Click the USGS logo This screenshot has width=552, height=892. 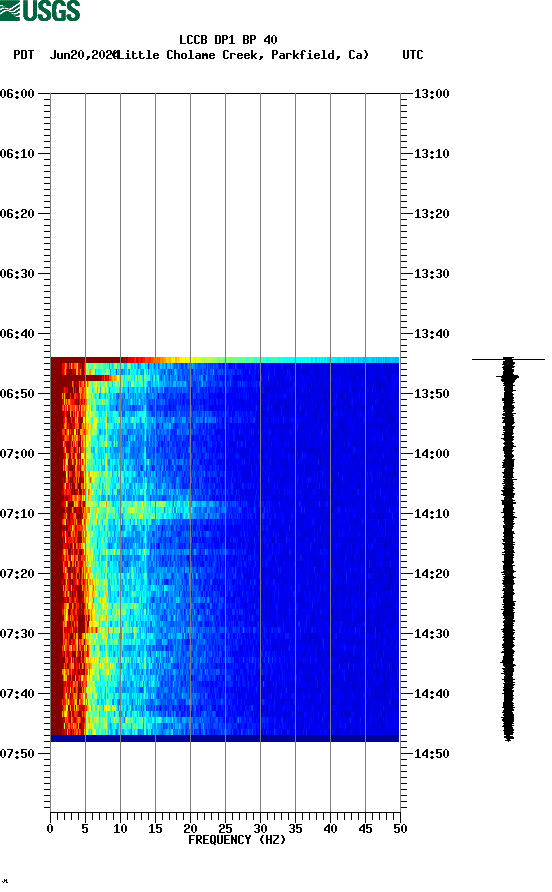click(x=40, y=10)
